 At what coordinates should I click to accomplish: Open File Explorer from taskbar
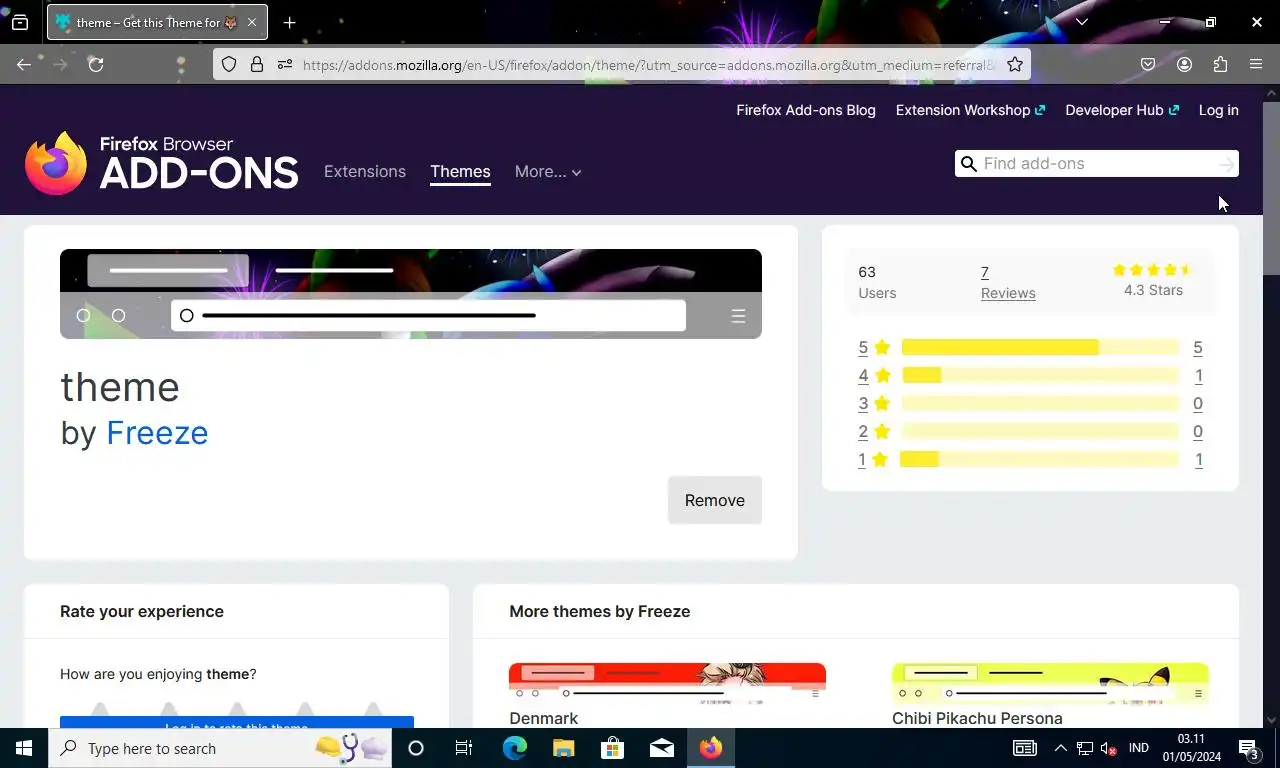pos(563,748)
